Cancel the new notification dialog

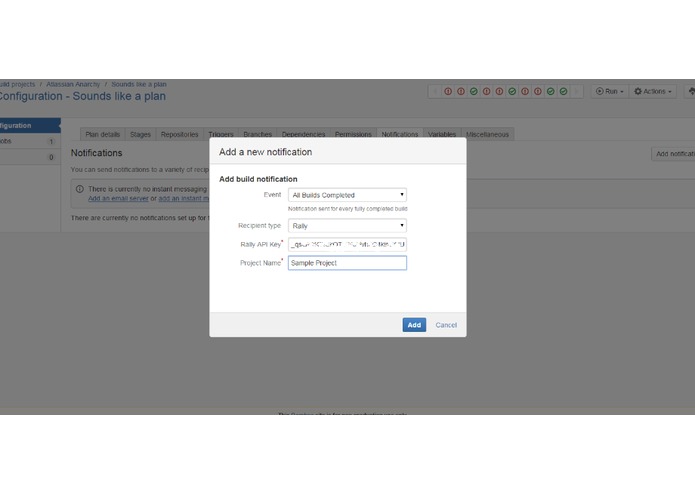pos(446,325)
